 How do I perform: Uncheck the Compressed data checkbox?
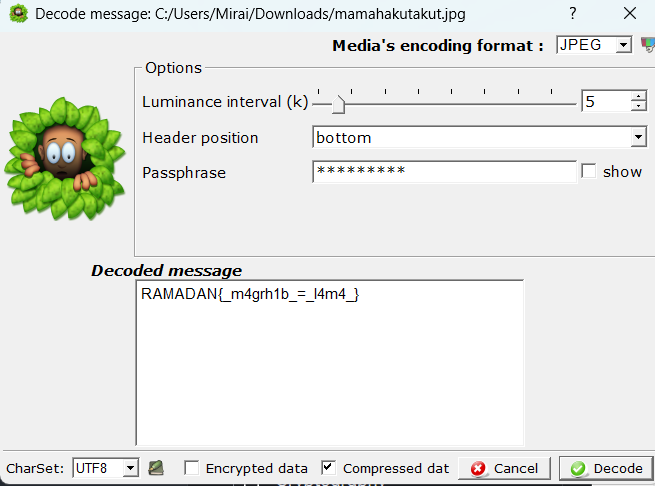(328, 468)
